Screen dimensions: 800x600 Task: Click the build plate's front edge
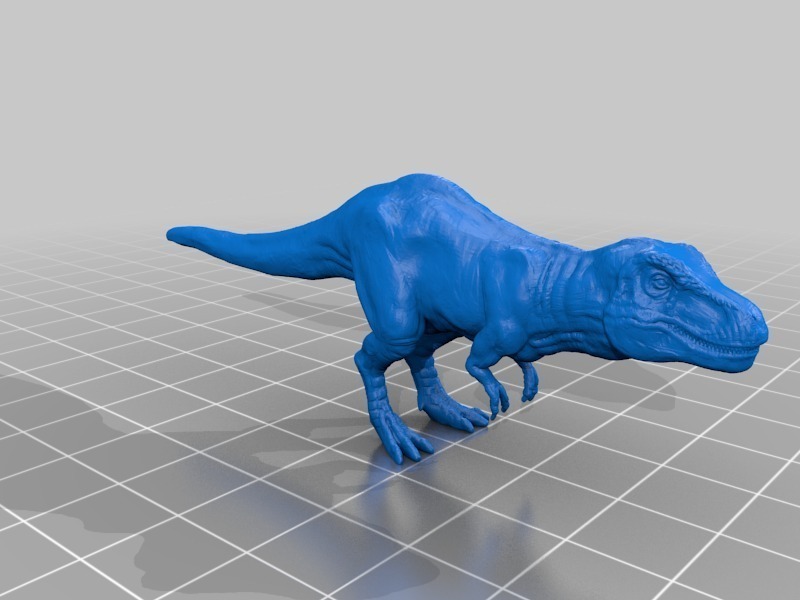point(400,590)
